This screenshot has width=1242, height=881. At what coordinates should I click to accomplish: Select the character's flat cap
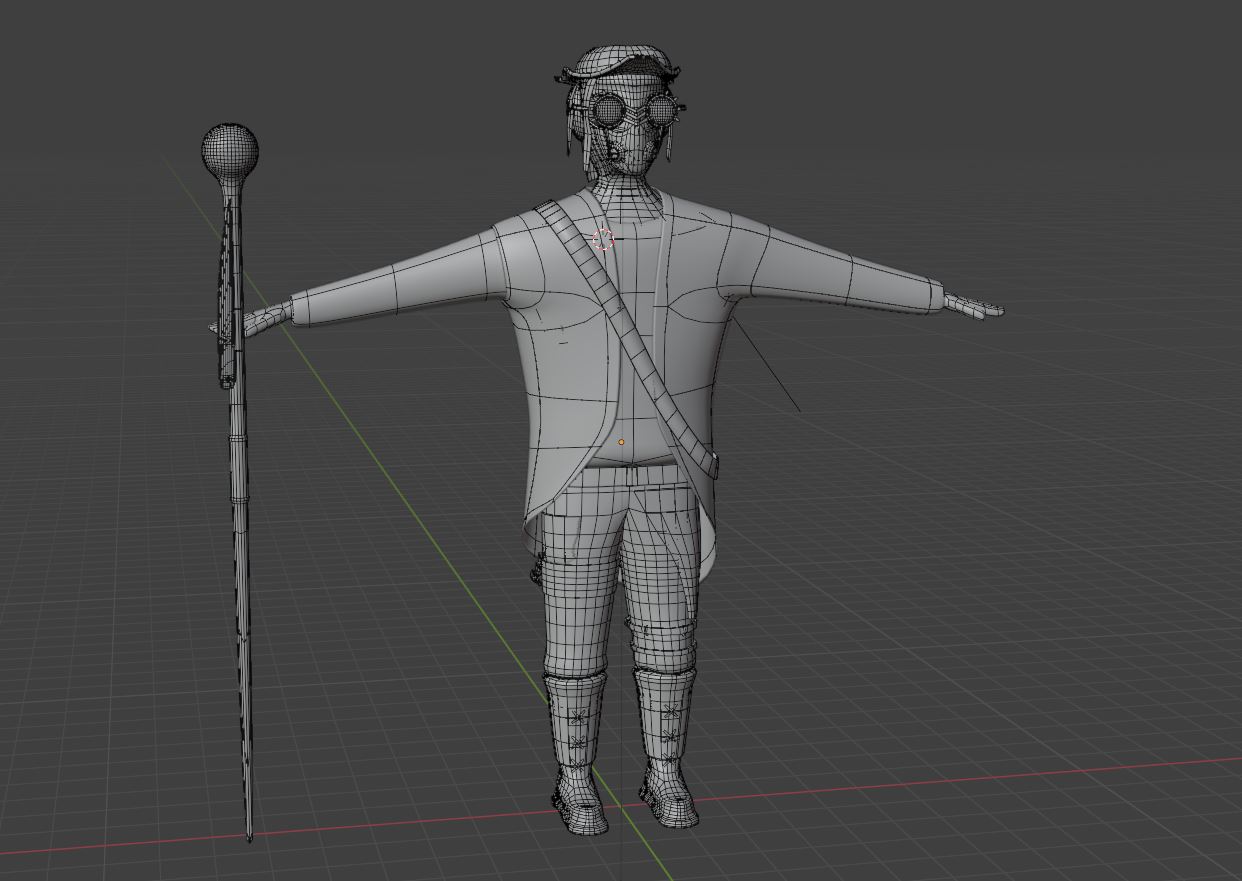point(617,63)
